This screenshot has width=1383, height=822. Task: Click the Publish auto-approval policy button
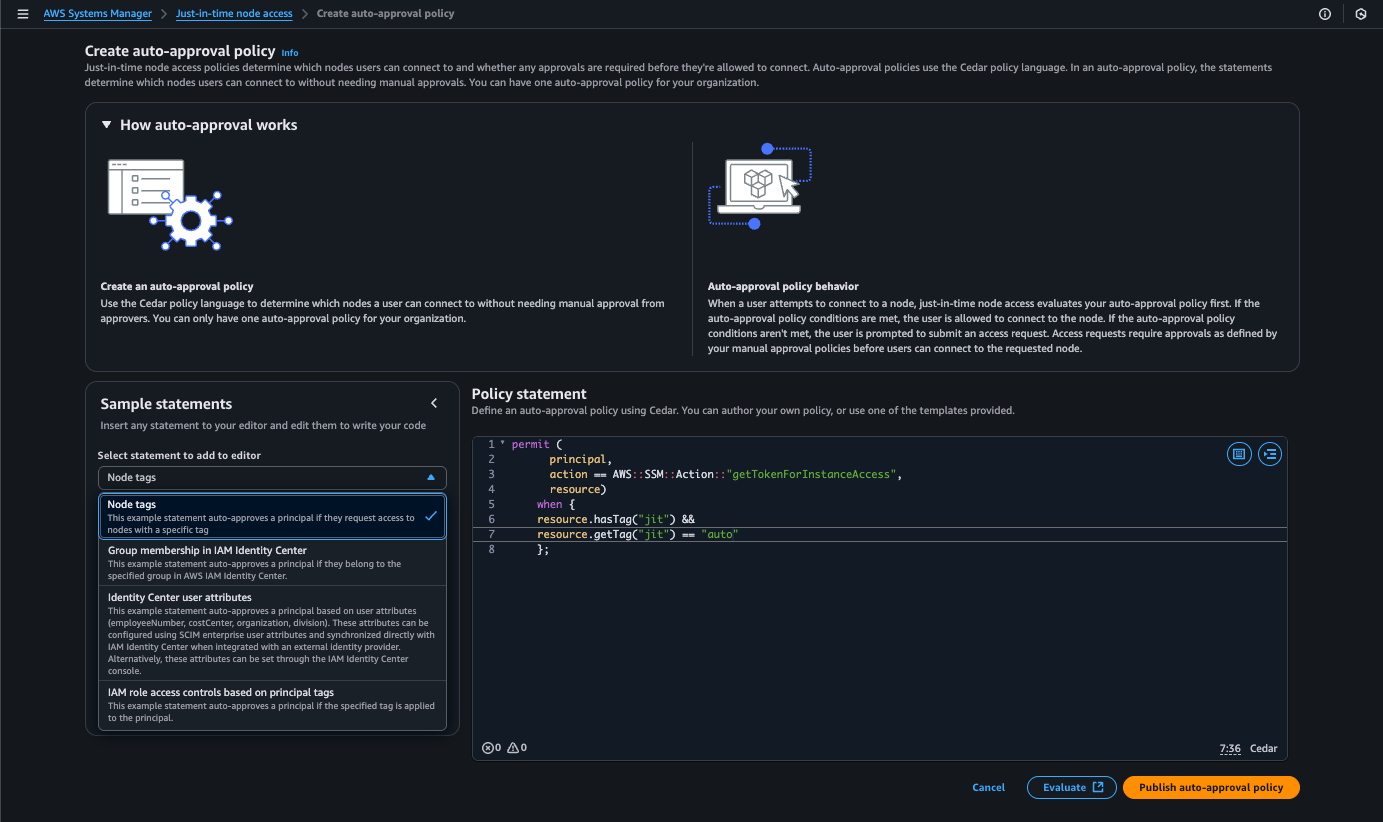1210,787
